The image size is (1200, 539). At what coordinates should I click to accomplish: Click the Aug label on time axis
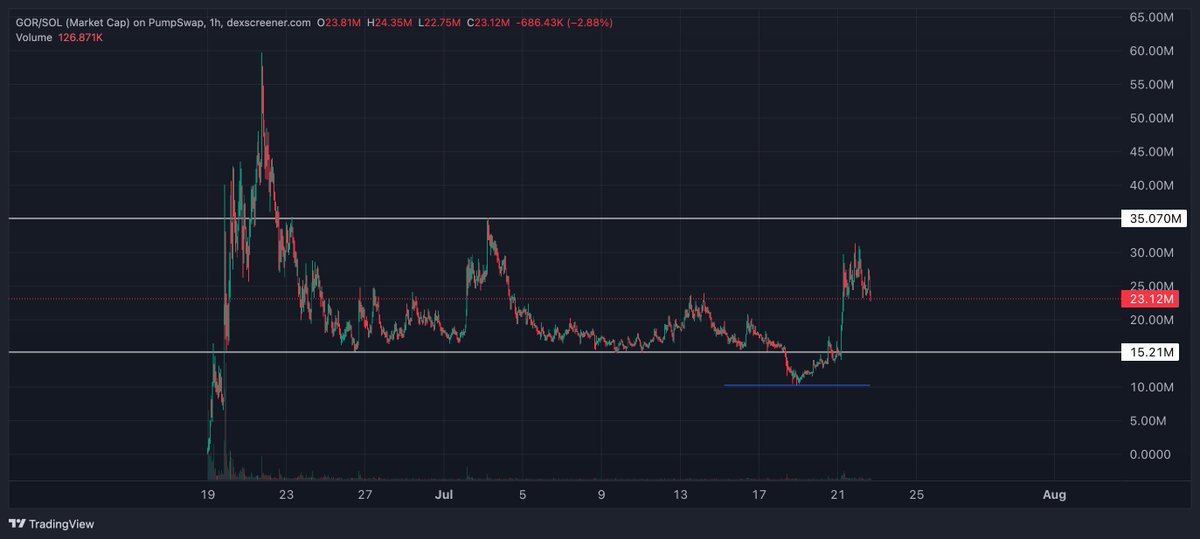(1054, 495)
